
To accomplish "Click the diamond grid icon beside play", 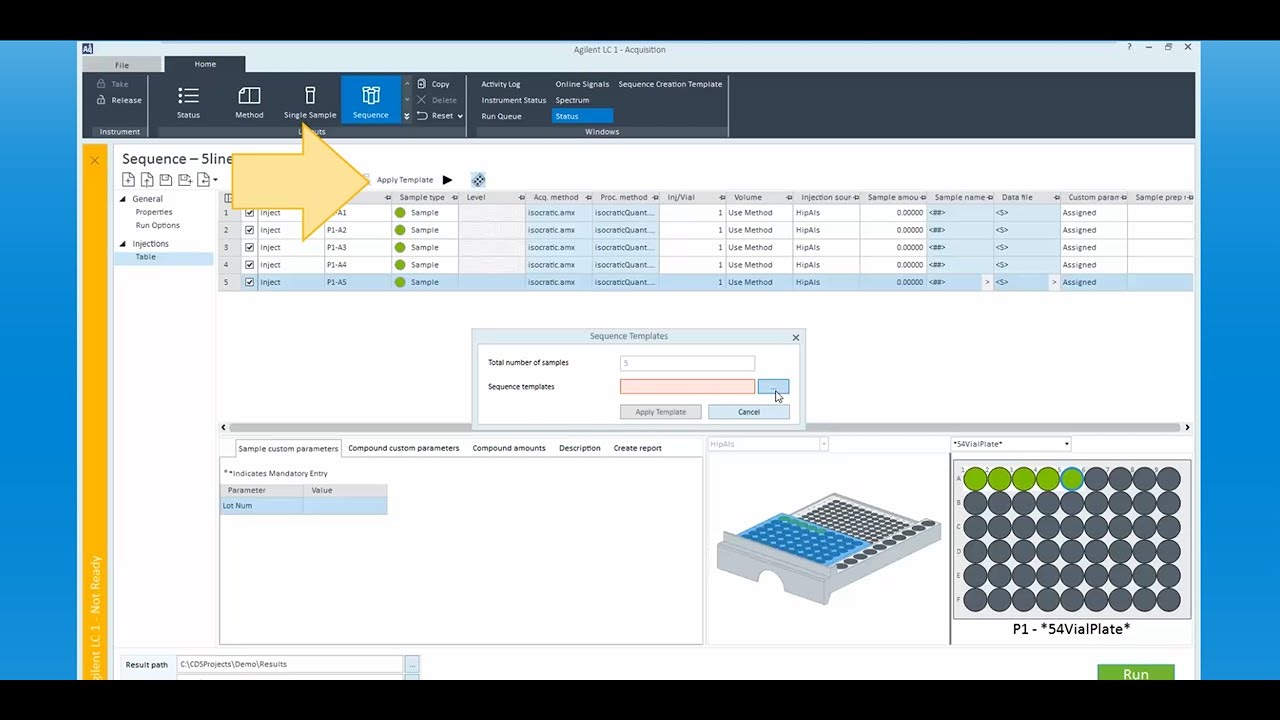I will pyautogui.click(x=478, y=180).
